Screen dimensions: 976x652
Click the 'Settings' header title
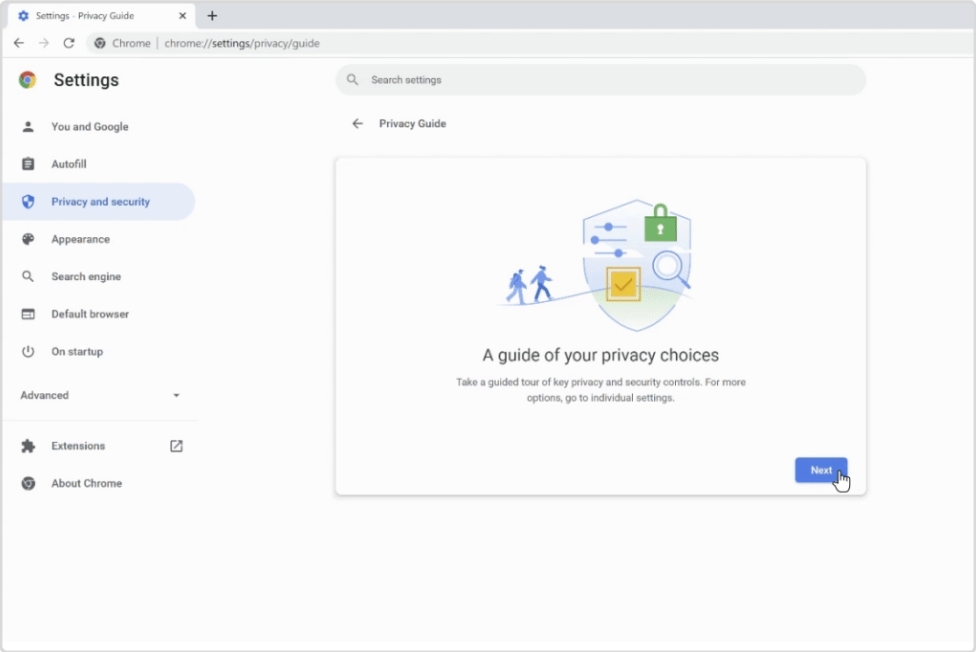(x=86, y=80)
